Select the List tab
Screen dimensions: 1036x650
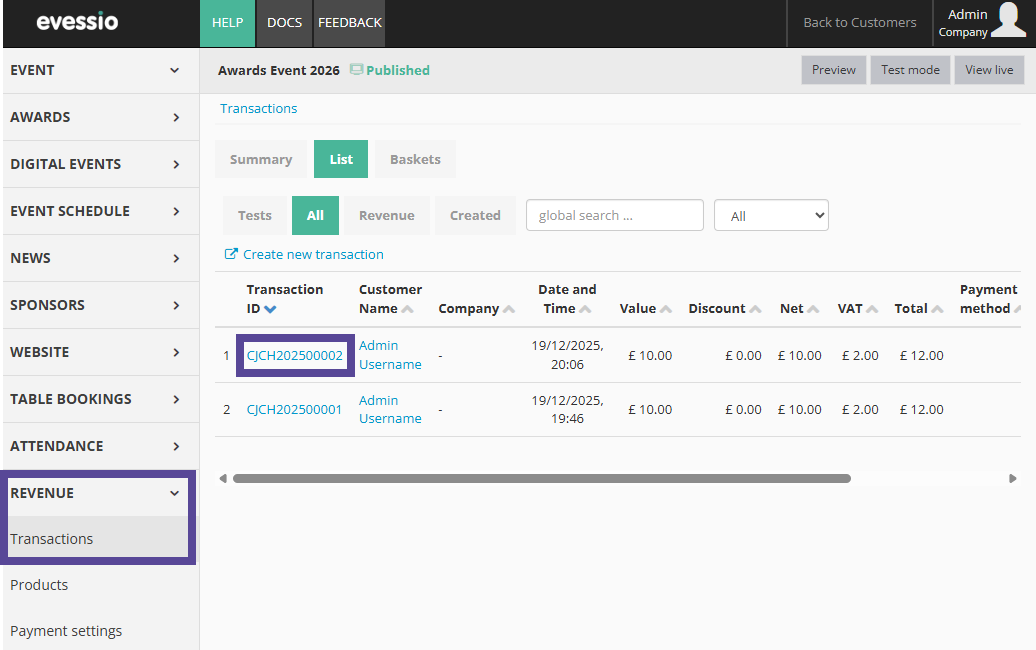coord(341,159)
